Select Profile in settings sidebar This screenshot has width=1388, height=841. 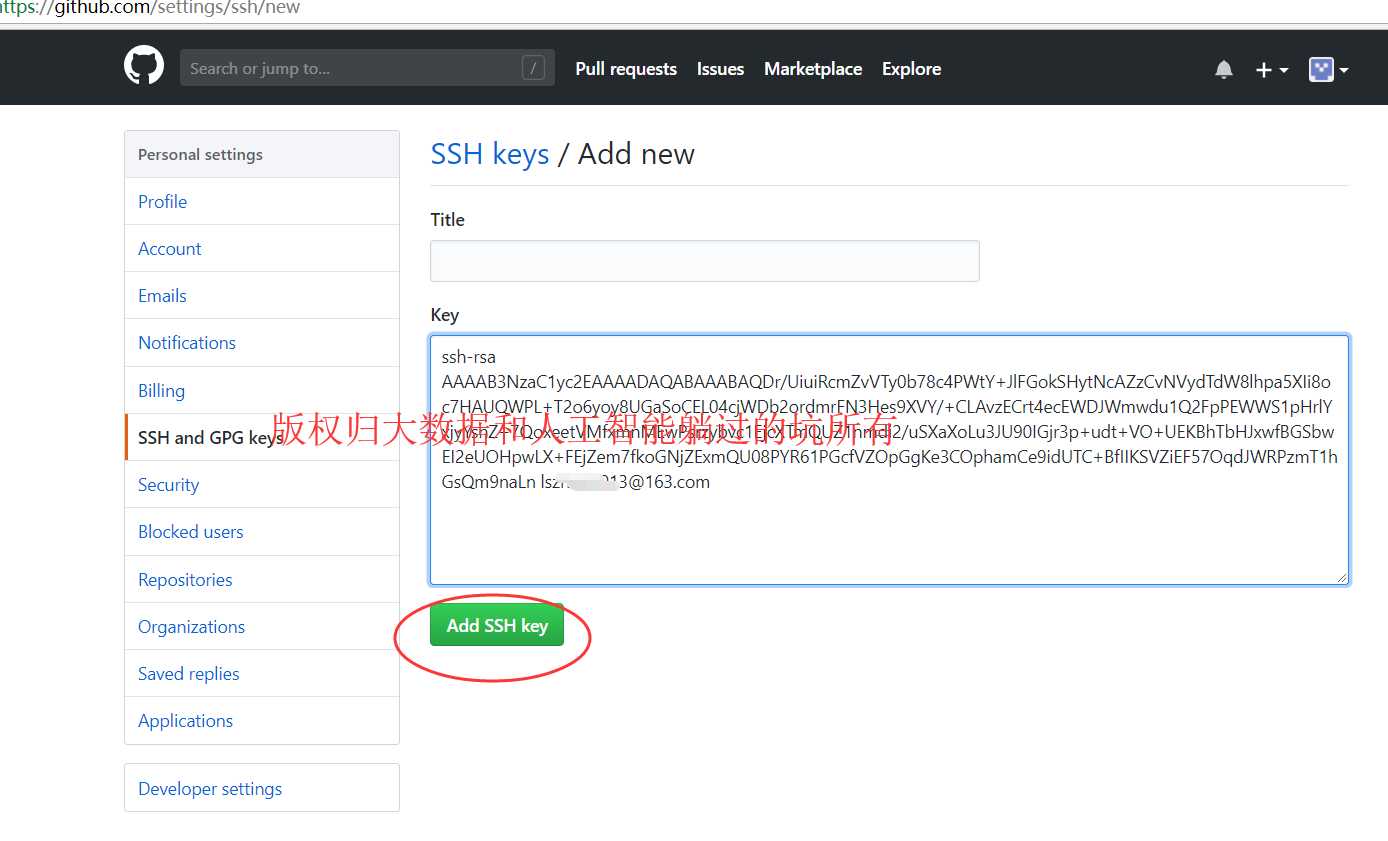(262, 201)
